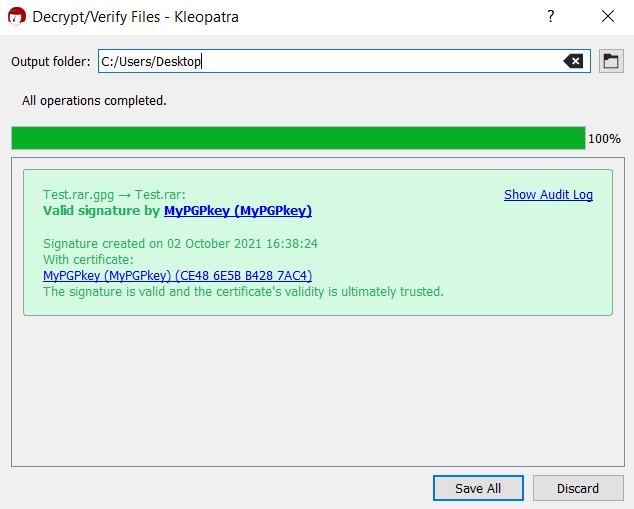634x509 pixels.
Task: Click the 'With certificate:' label
Action: click(88, 260)
